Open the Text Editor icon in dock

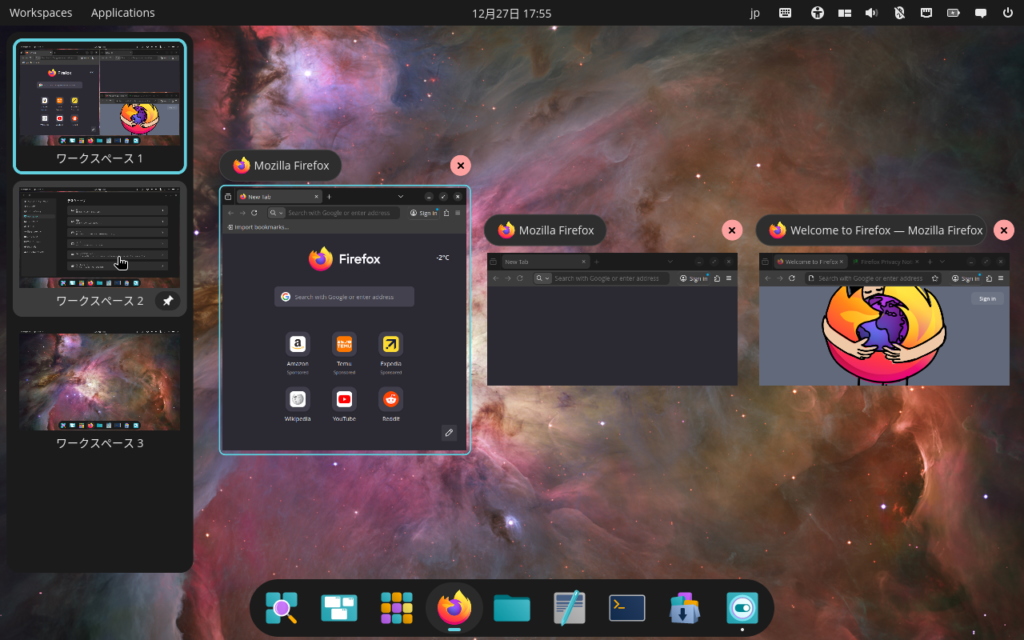coord(569,608)
